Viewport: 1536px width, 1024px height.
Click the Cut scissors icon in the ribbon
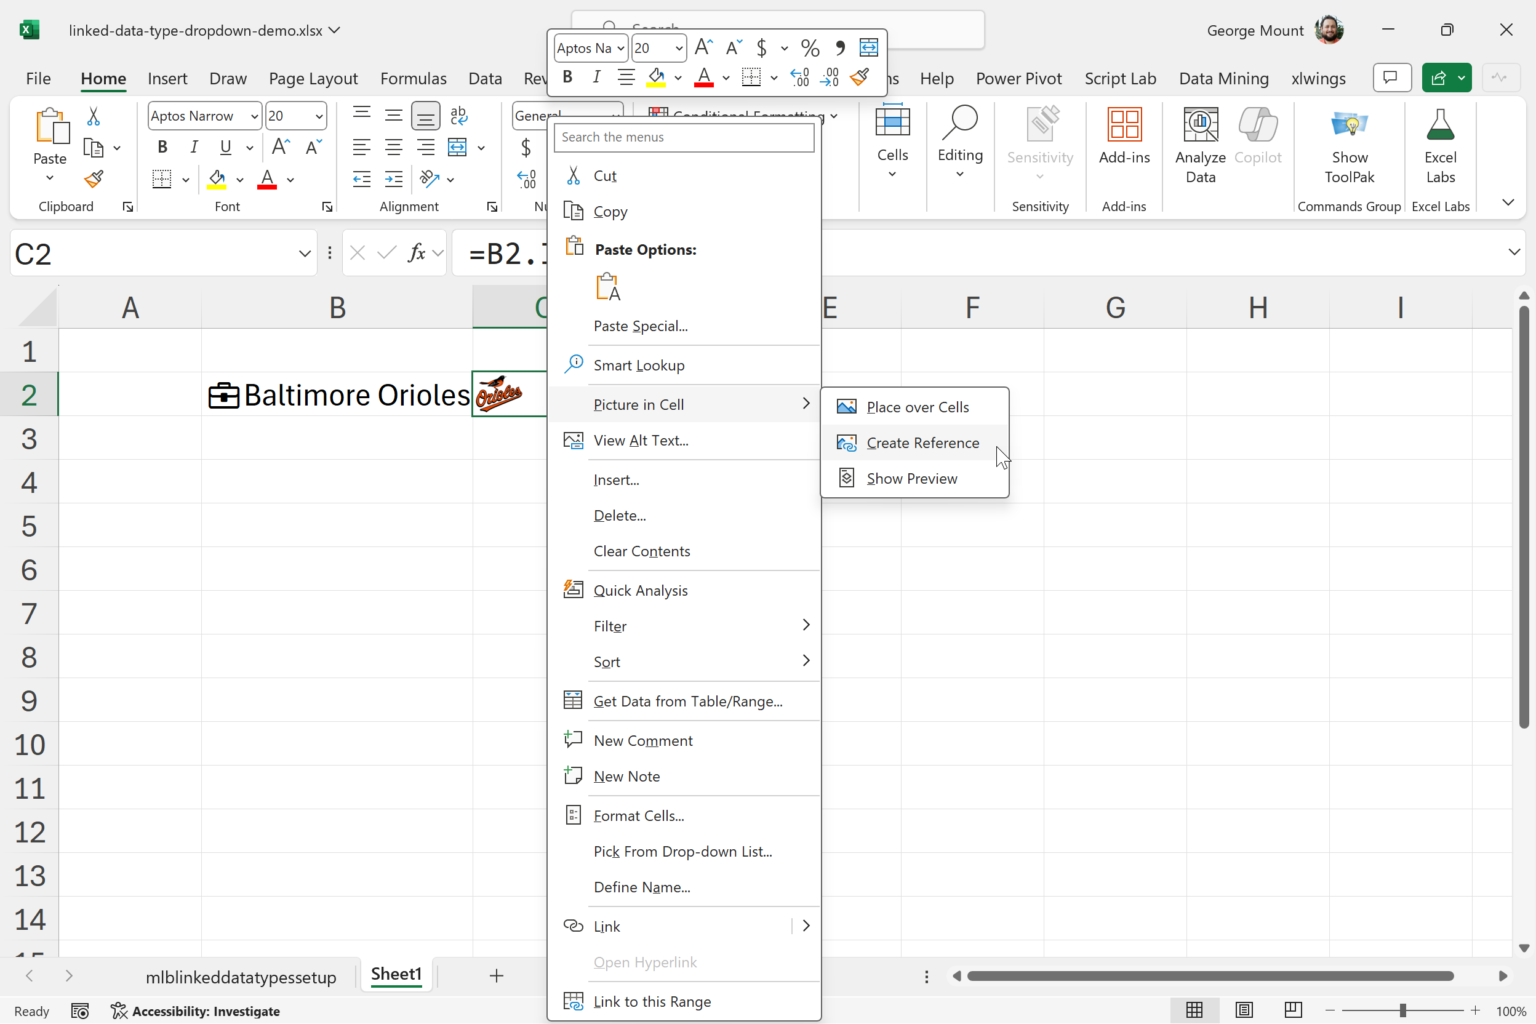click(94, 117)
